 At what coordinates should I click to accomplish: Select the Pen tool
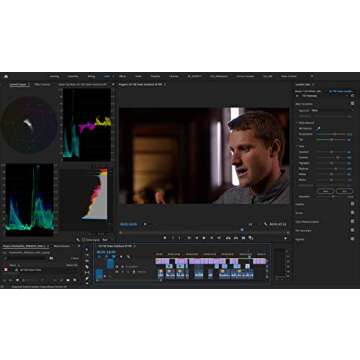click(87, 278)
